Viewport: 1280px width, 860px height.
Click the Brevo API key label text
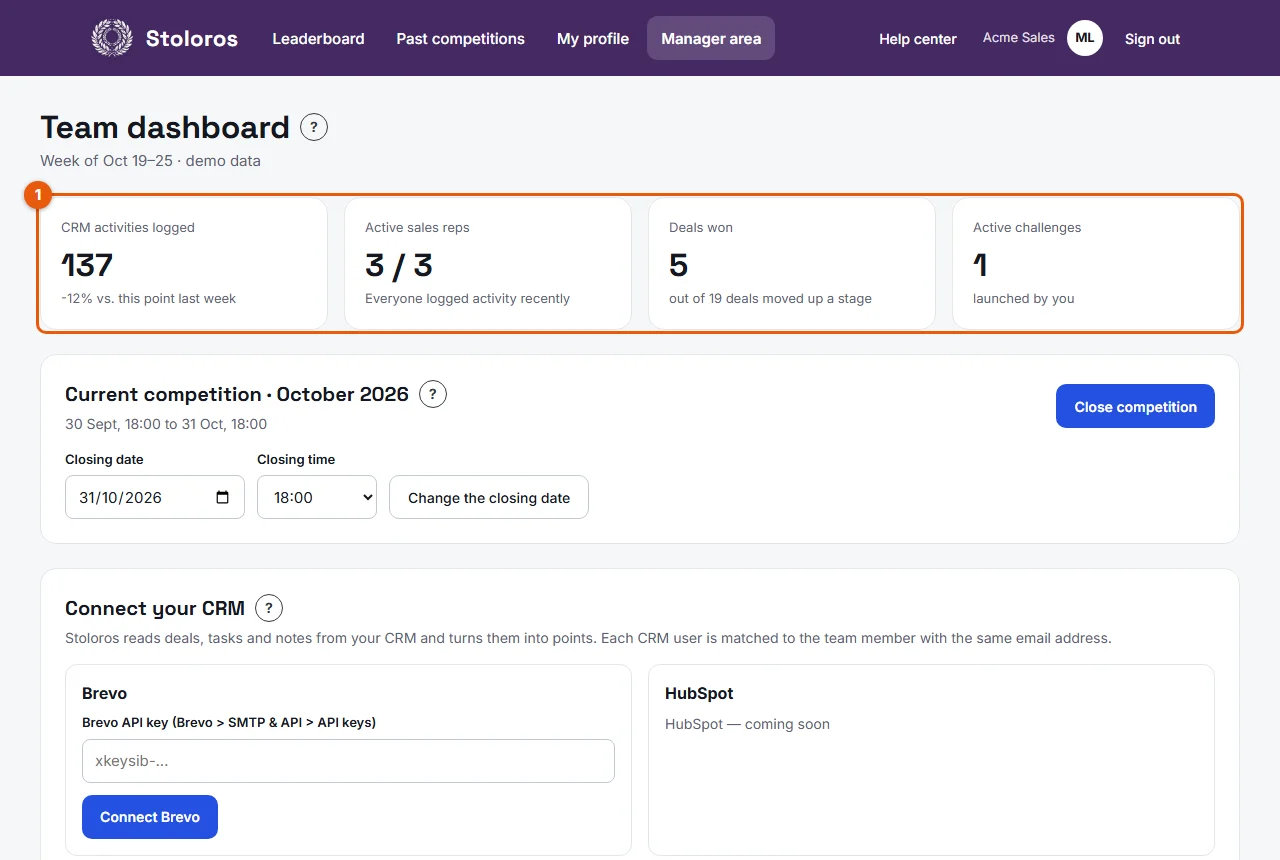tap(229, 722)
